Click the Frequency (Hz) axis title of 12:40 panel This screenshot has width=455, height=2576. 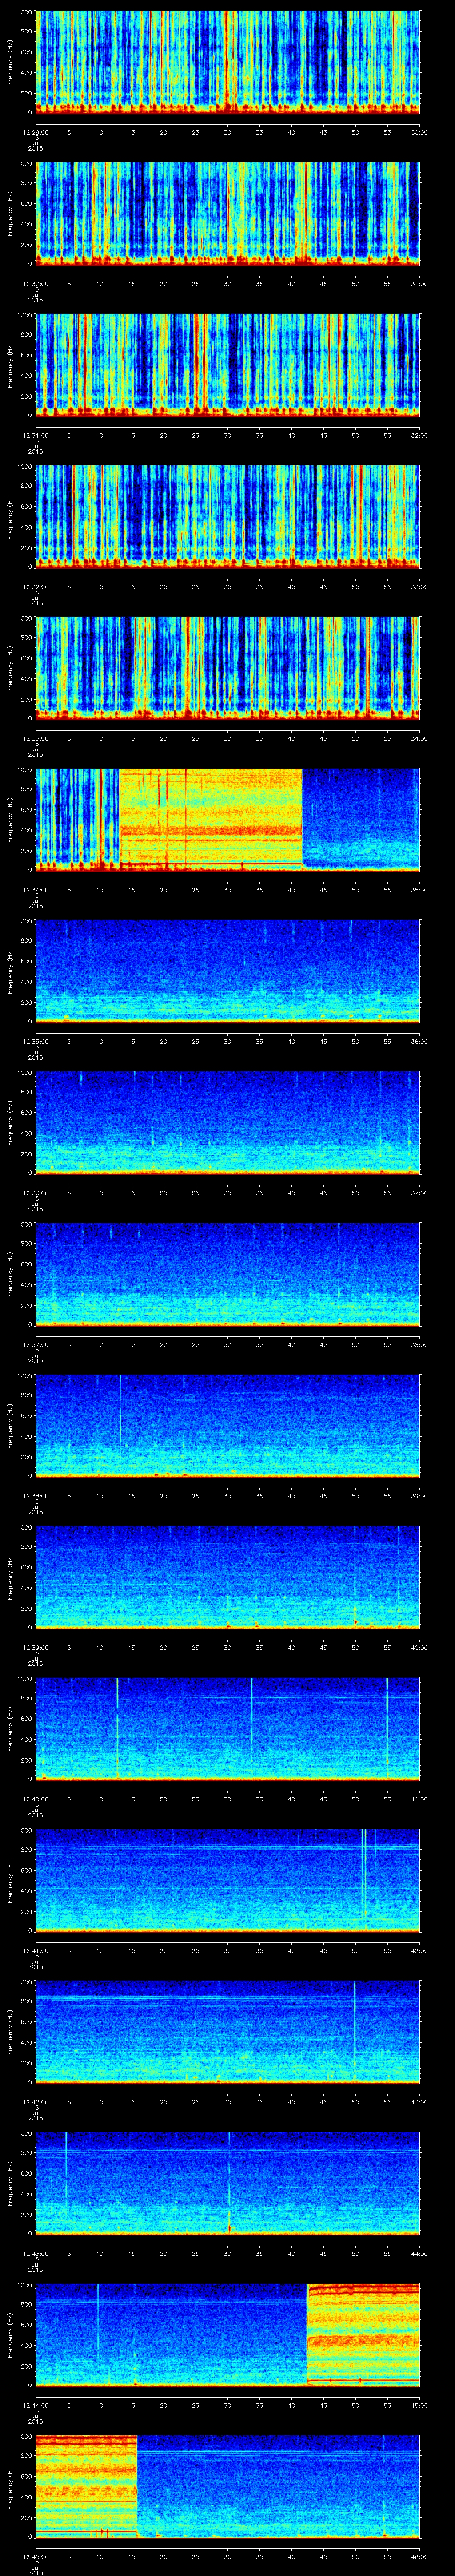tap(10, 1728)
